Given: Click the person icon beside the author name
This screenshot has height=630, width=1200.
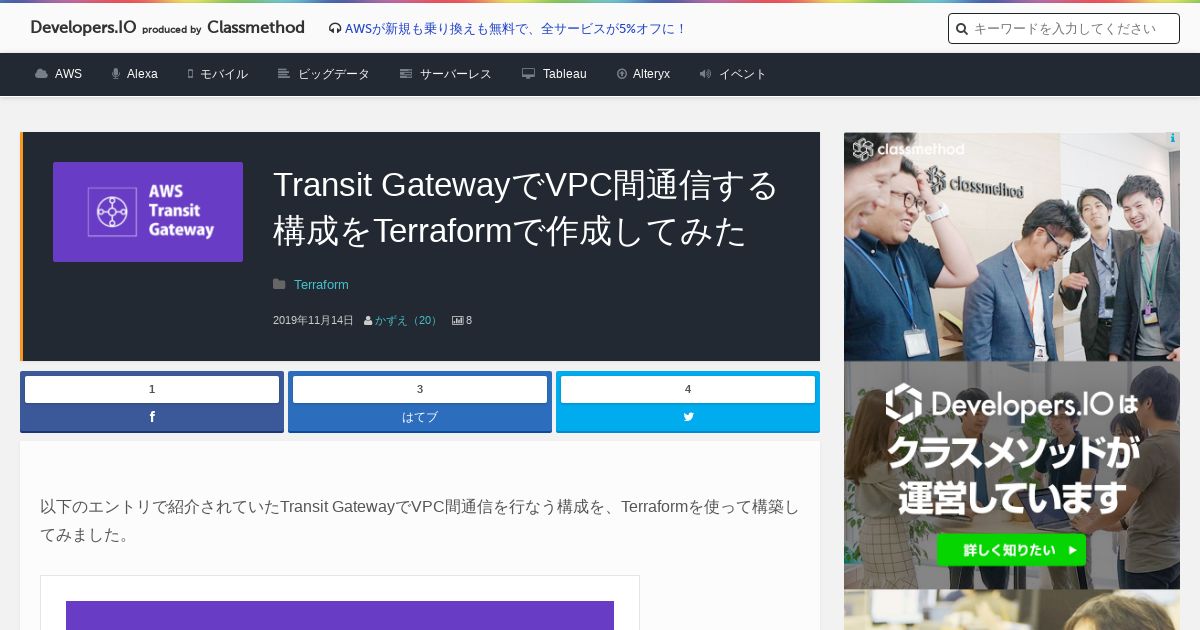Looking at the screenshot, I should pos(368,321).
